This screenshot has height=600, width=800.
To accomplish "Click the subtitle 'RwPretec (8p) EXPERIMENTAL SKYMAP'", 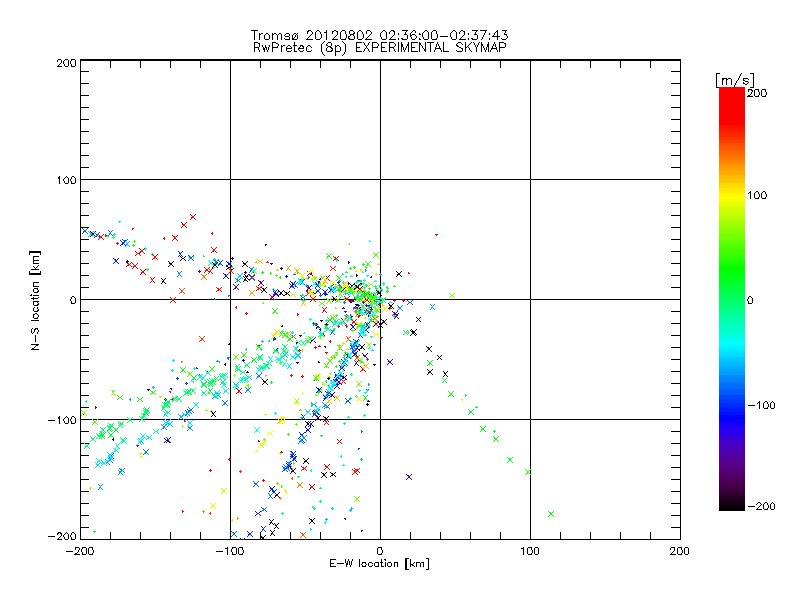I will [379, 48].
